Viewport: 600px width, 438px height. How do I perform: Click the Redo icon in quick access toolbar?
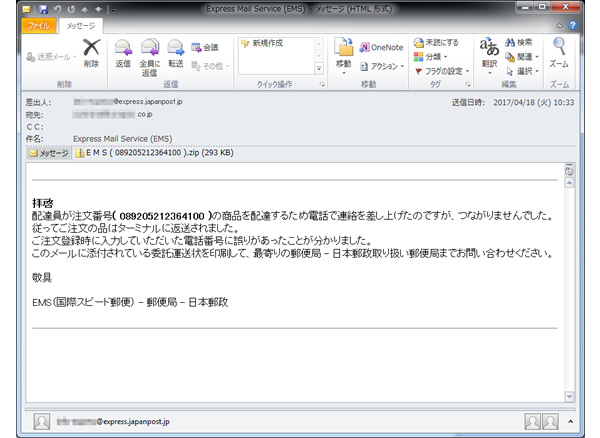(71, 9)
